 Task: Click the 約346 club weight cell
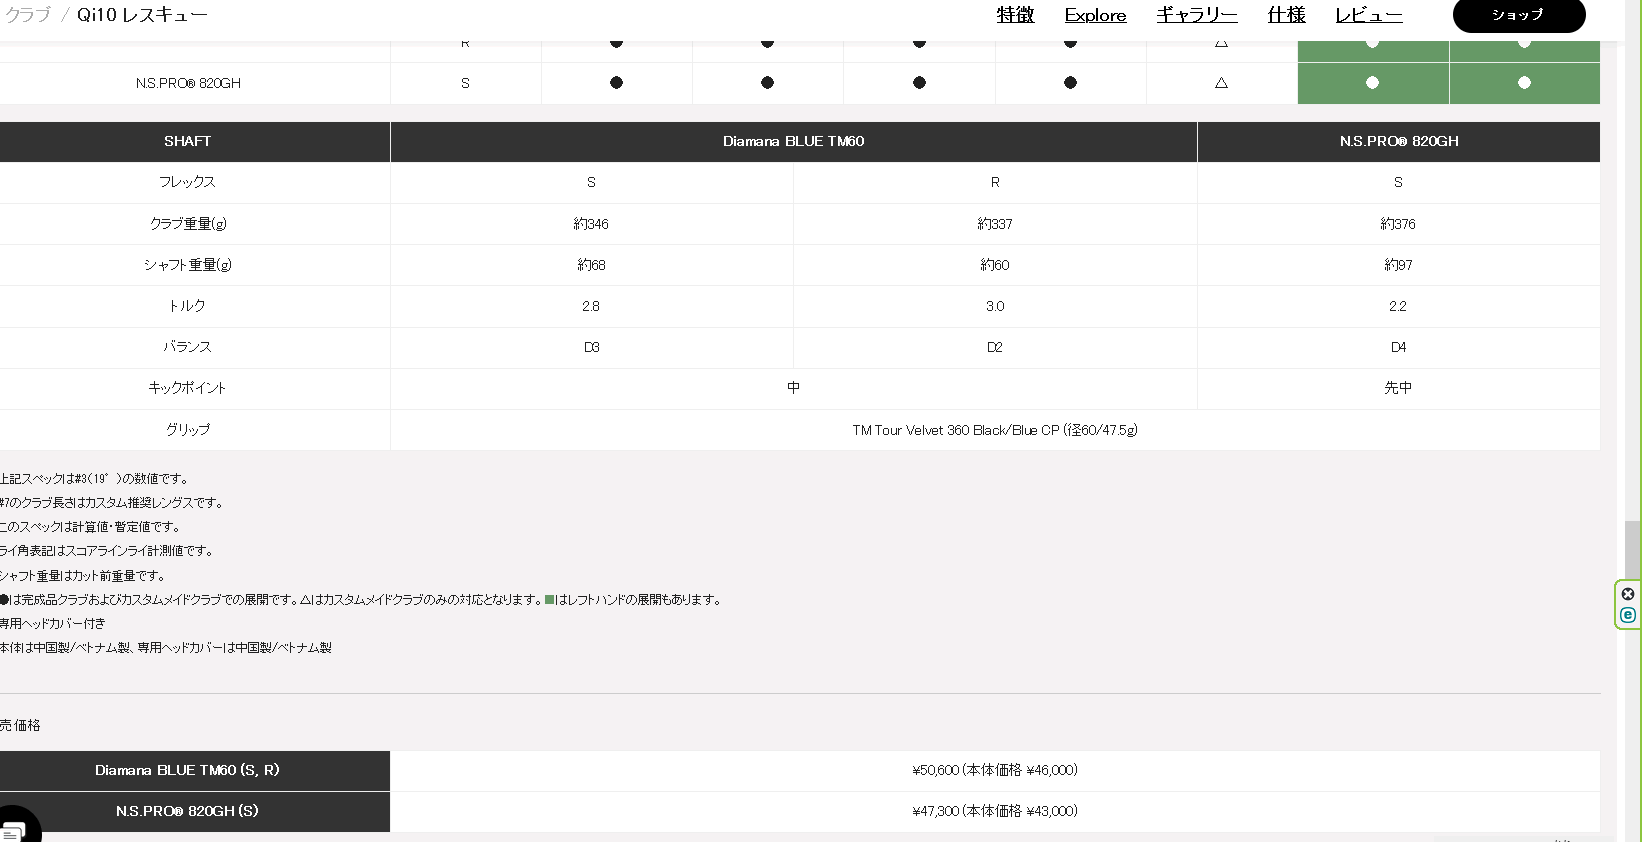[x=591, y=224]
